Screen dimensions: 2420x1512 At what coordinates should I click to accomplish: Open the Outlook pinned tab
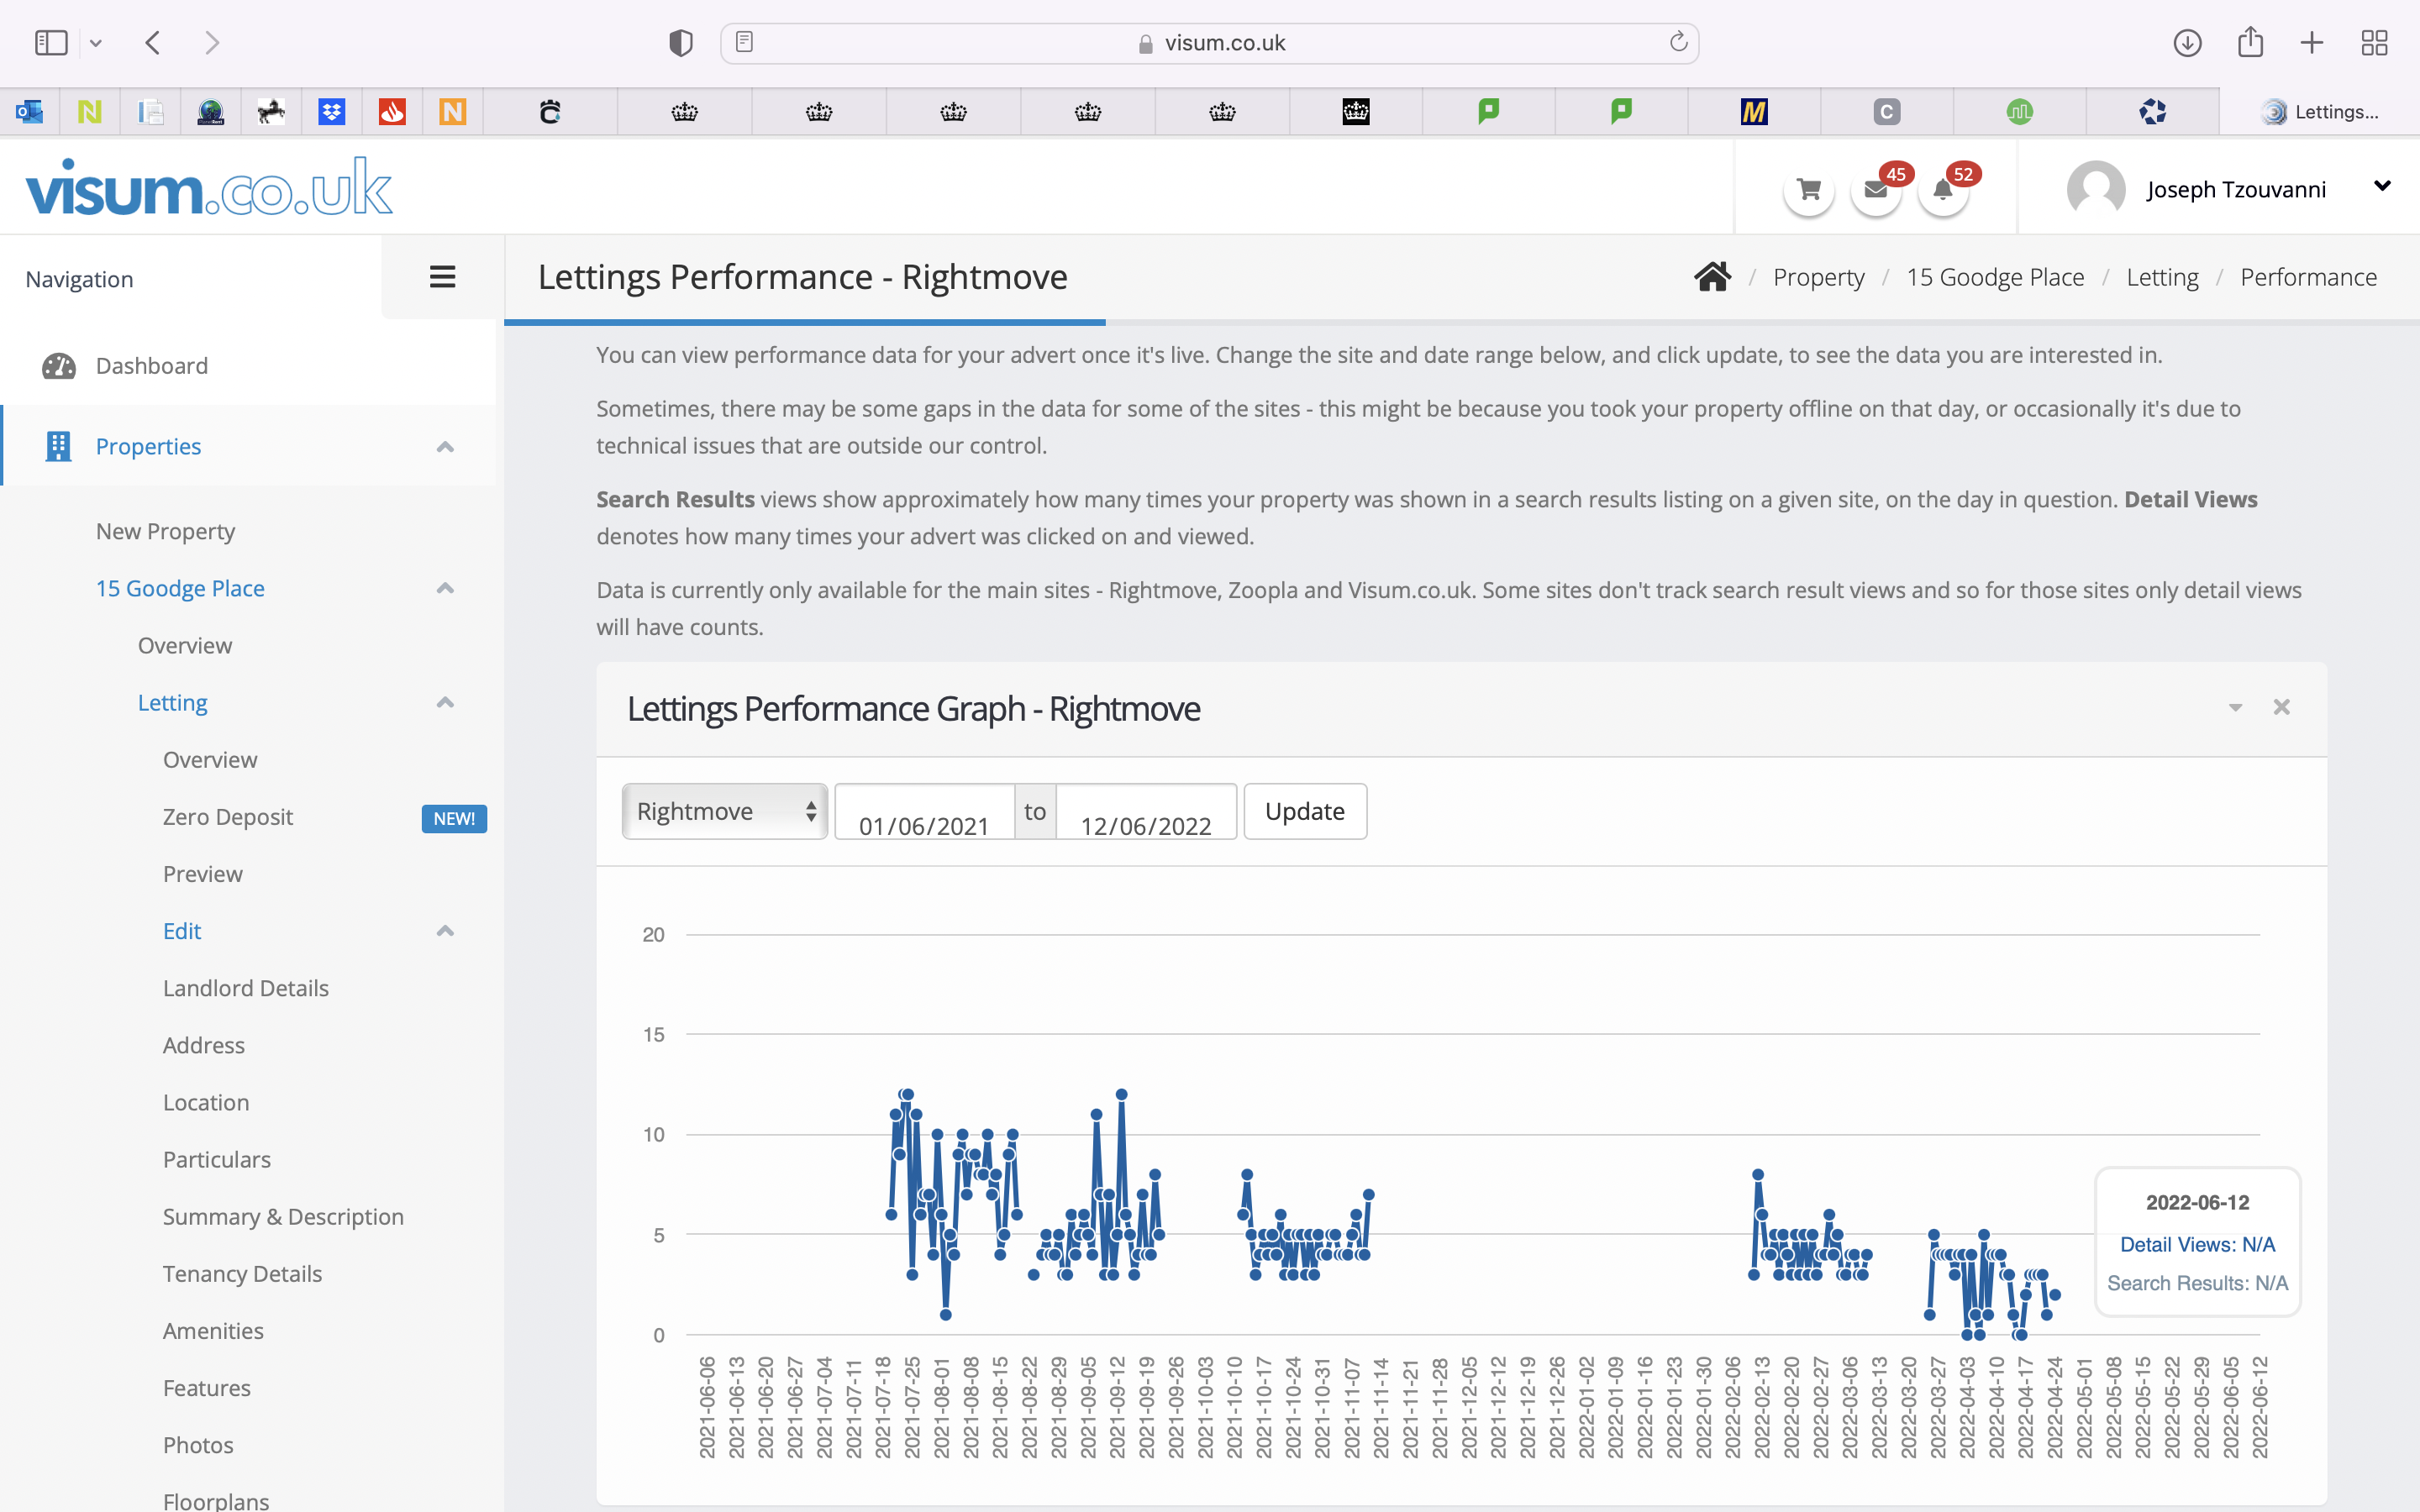coord(29,111)
